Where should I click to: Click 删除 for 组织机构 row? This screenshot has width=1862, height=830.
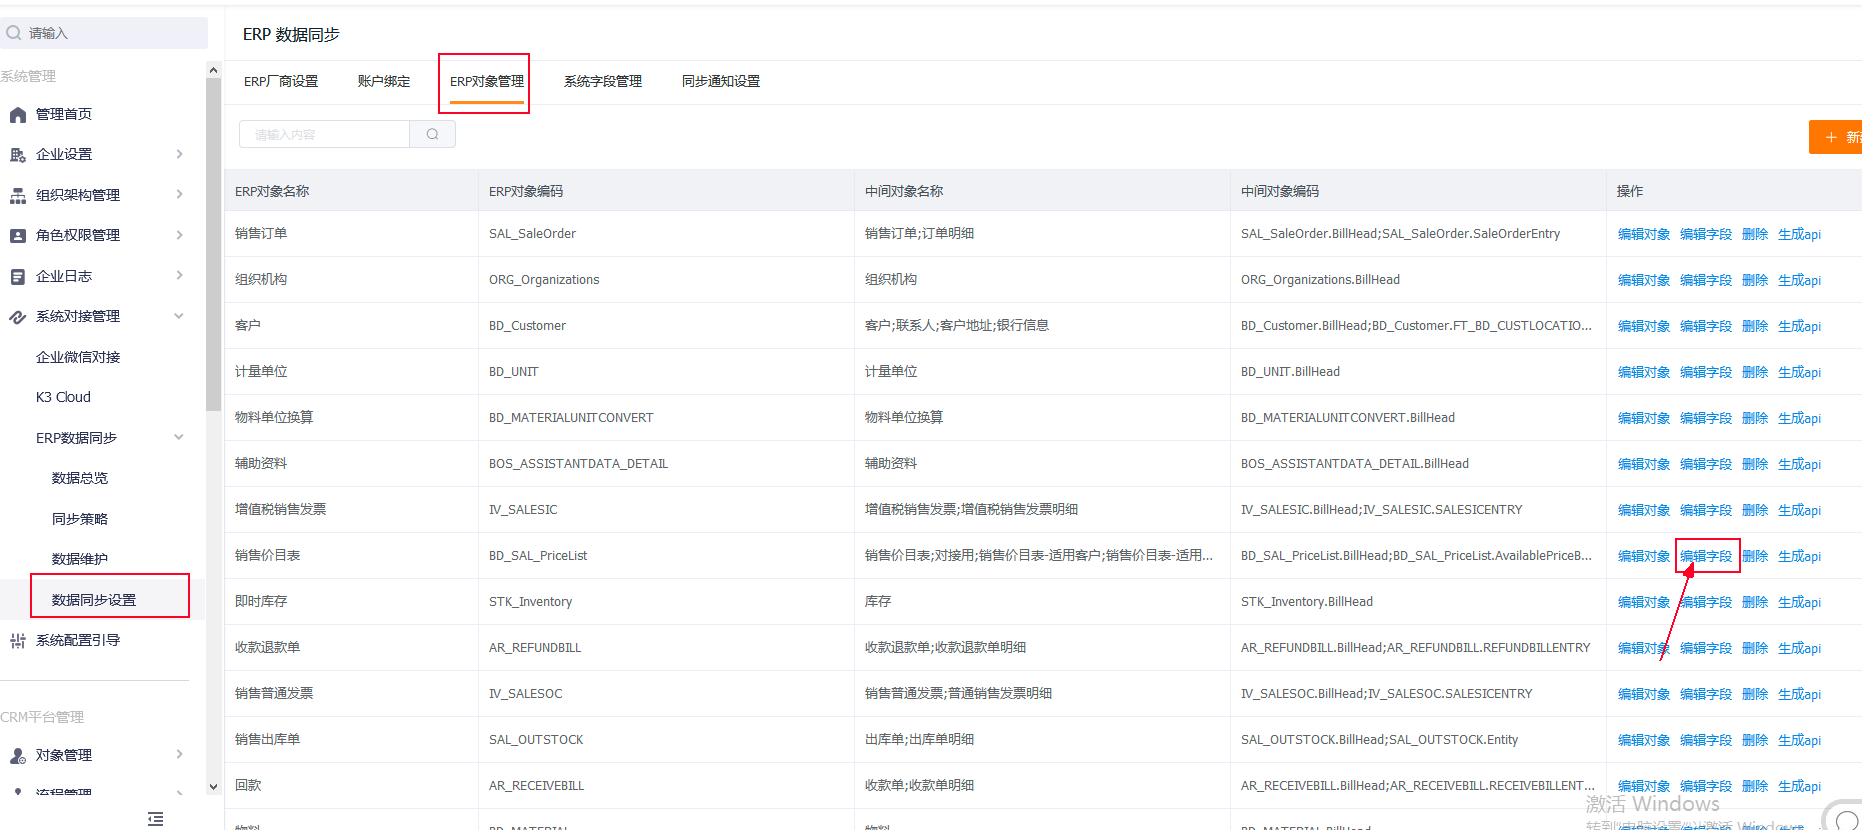click(1755, 280)
